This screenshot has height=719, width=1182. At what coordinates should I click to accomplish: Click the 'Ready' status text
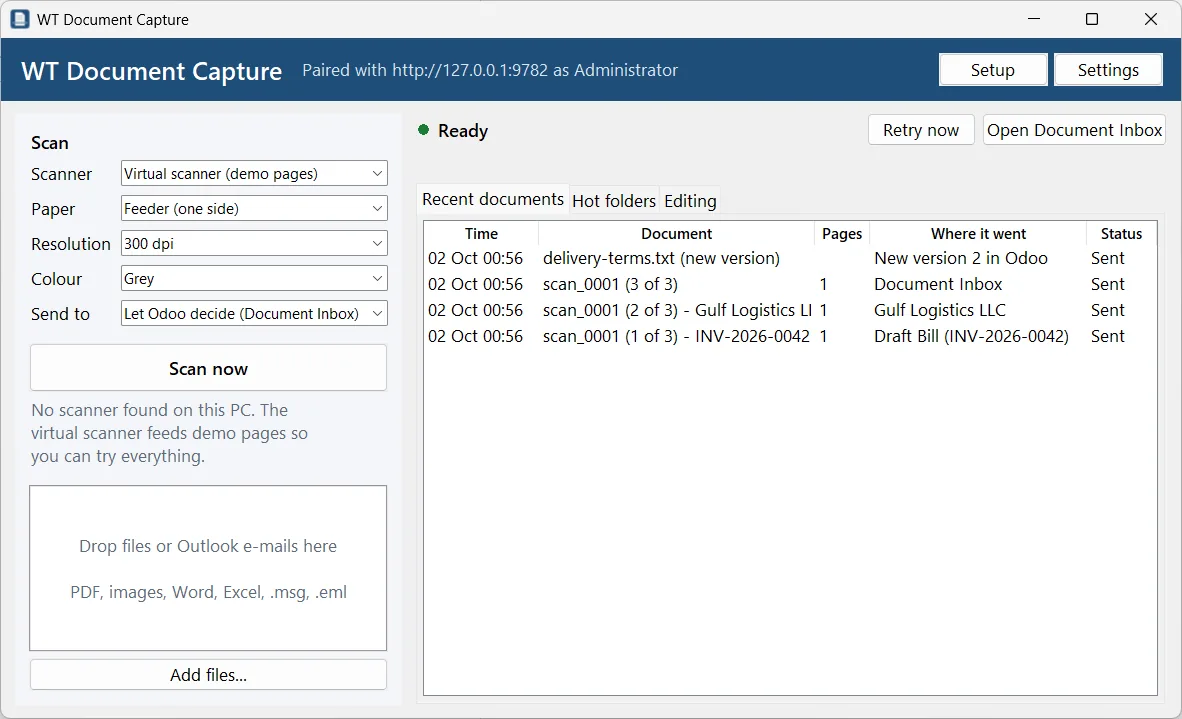coord(463,130)
